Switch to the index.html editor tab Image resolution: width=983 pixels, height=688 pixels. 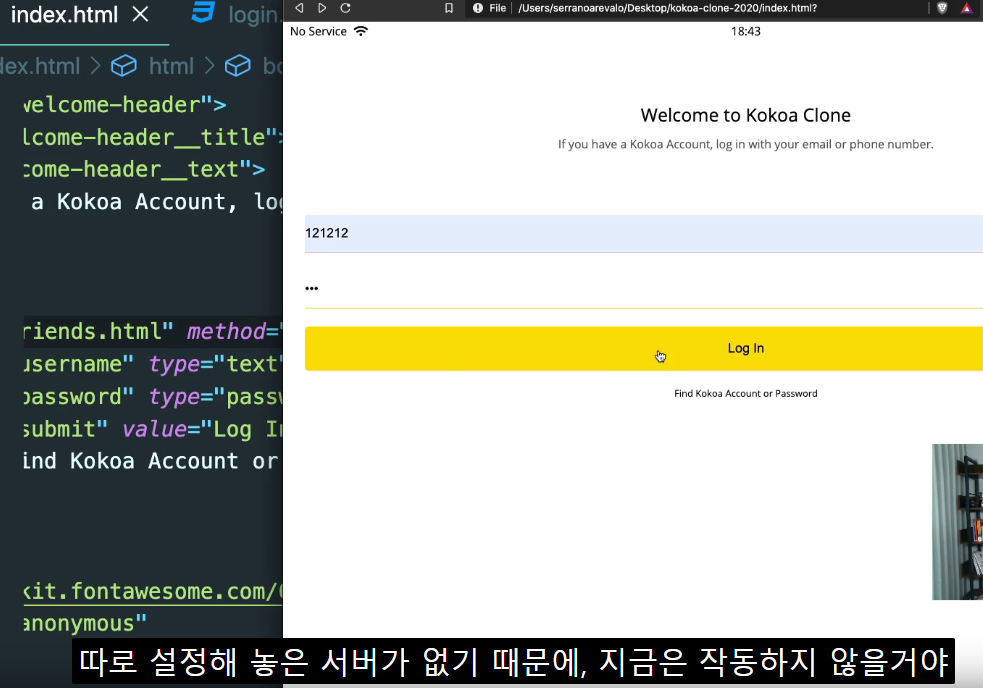click(x=64, y=14)
